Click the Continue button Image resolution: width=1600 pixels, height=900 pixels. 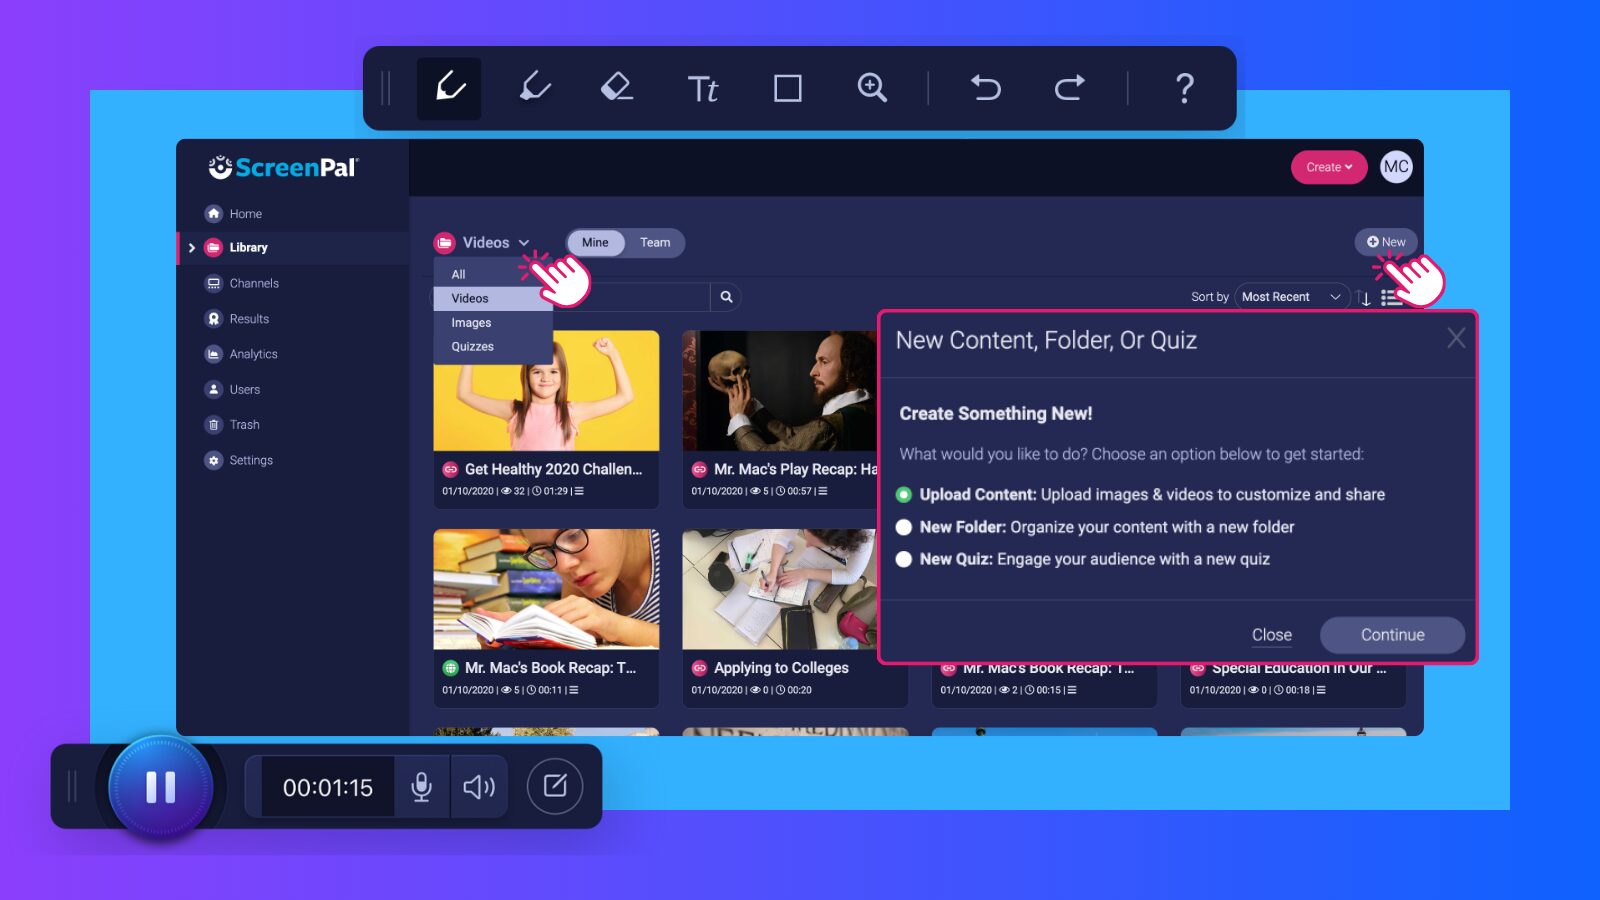click(1392, 635)
